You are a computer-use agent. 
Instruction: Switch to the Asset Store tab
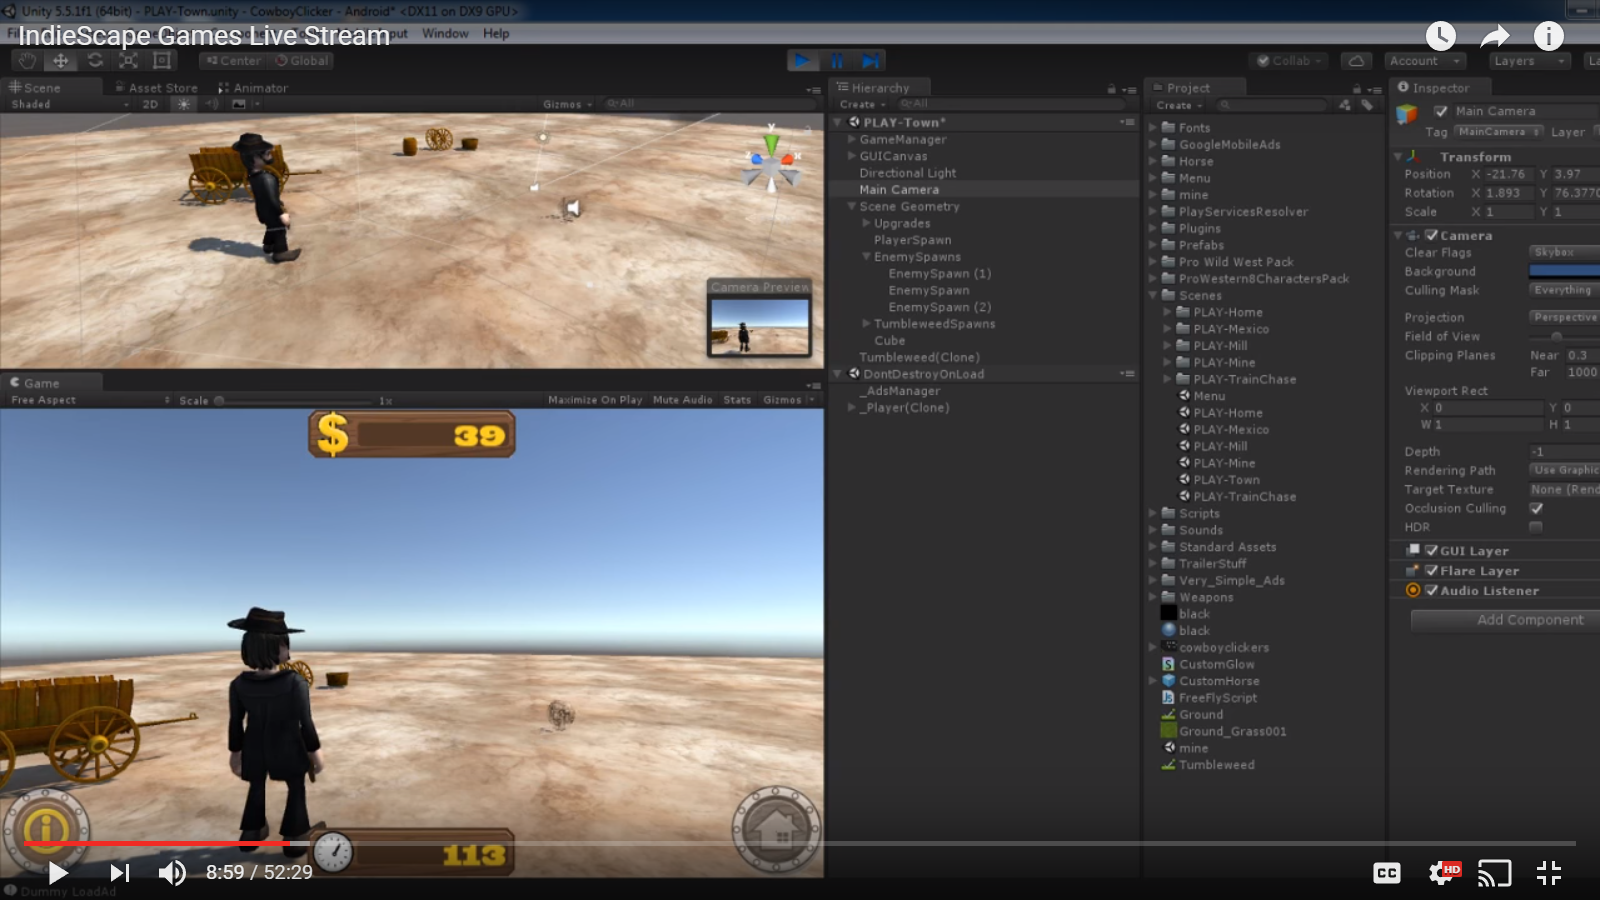(156, 88)
